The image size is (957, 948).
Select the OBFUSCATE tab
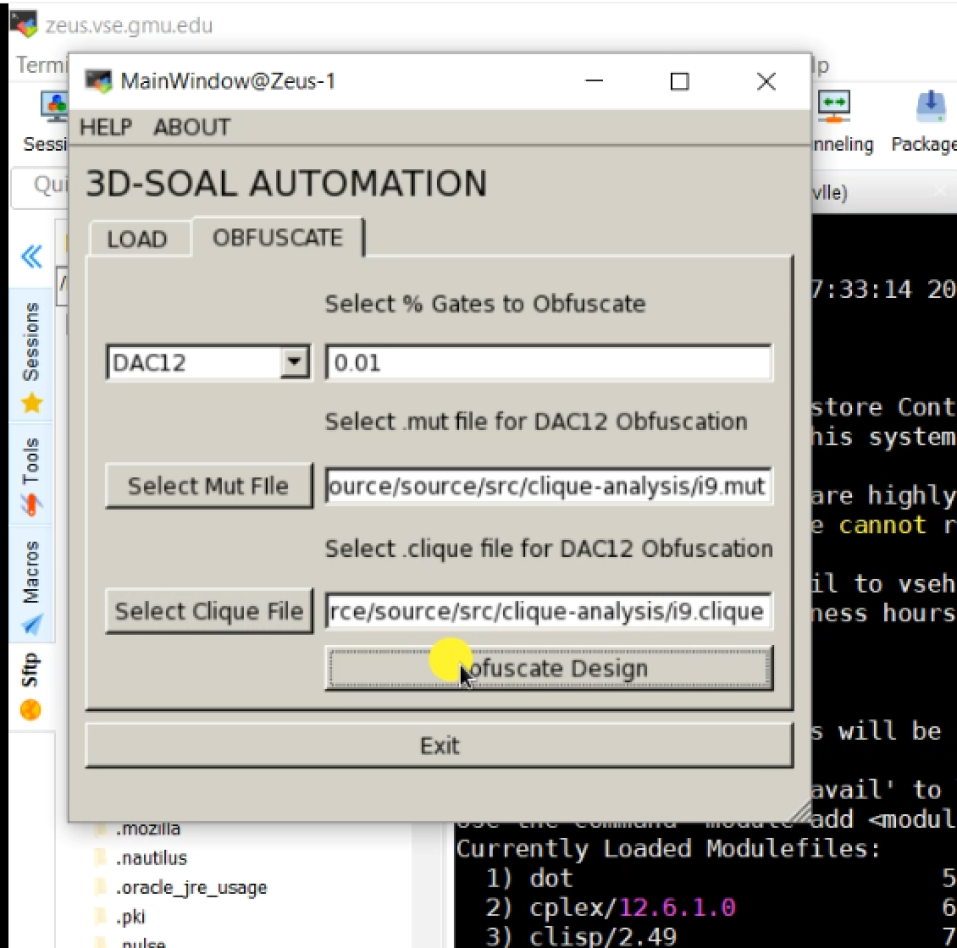(278, 237)
